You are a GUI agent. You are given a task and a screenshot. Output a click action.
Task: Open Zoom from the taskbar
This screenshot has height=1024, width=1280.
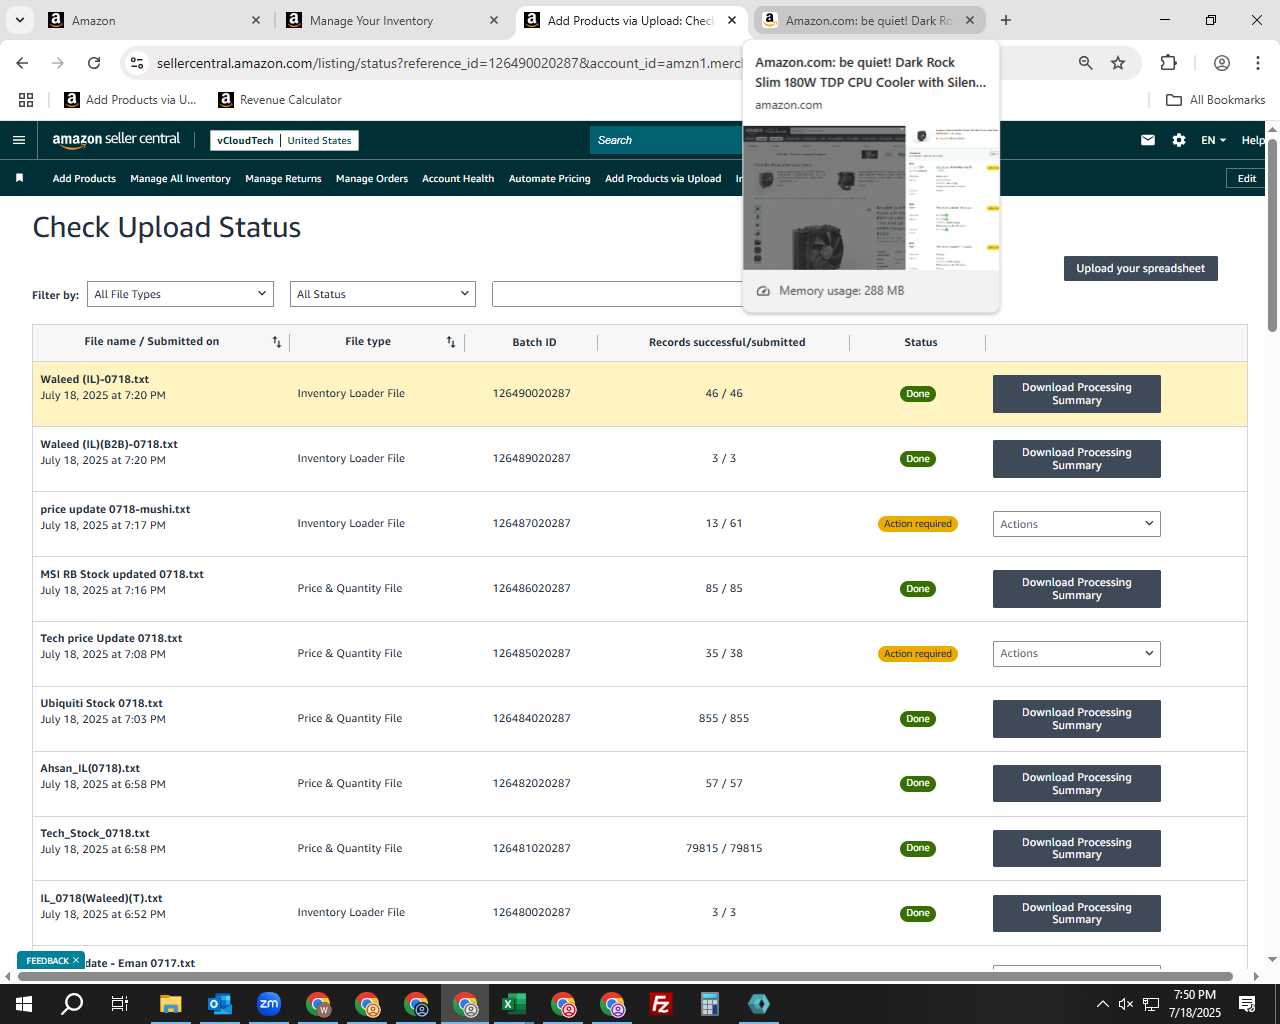click(269, 1004)
